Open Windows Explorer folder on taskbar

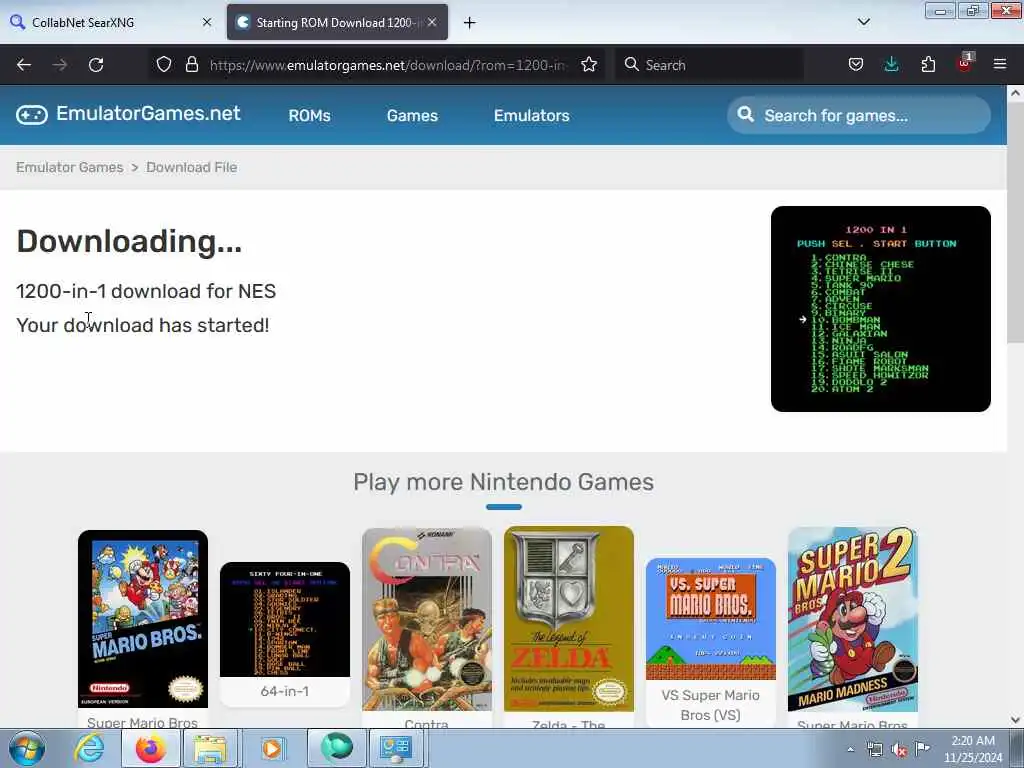(210, 748)
